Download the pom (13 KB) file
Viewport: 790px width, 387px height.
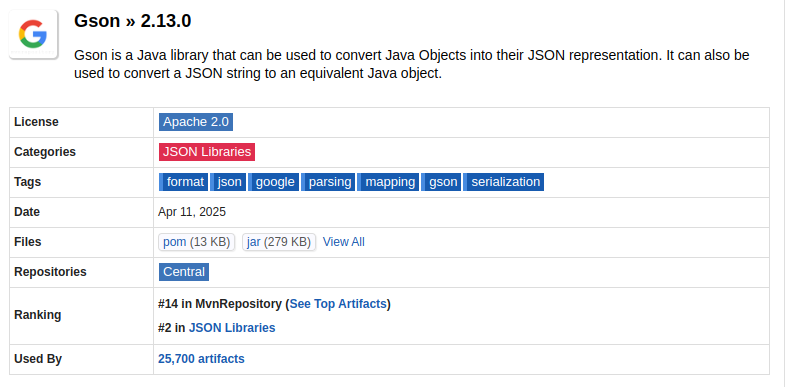[196, 242]
